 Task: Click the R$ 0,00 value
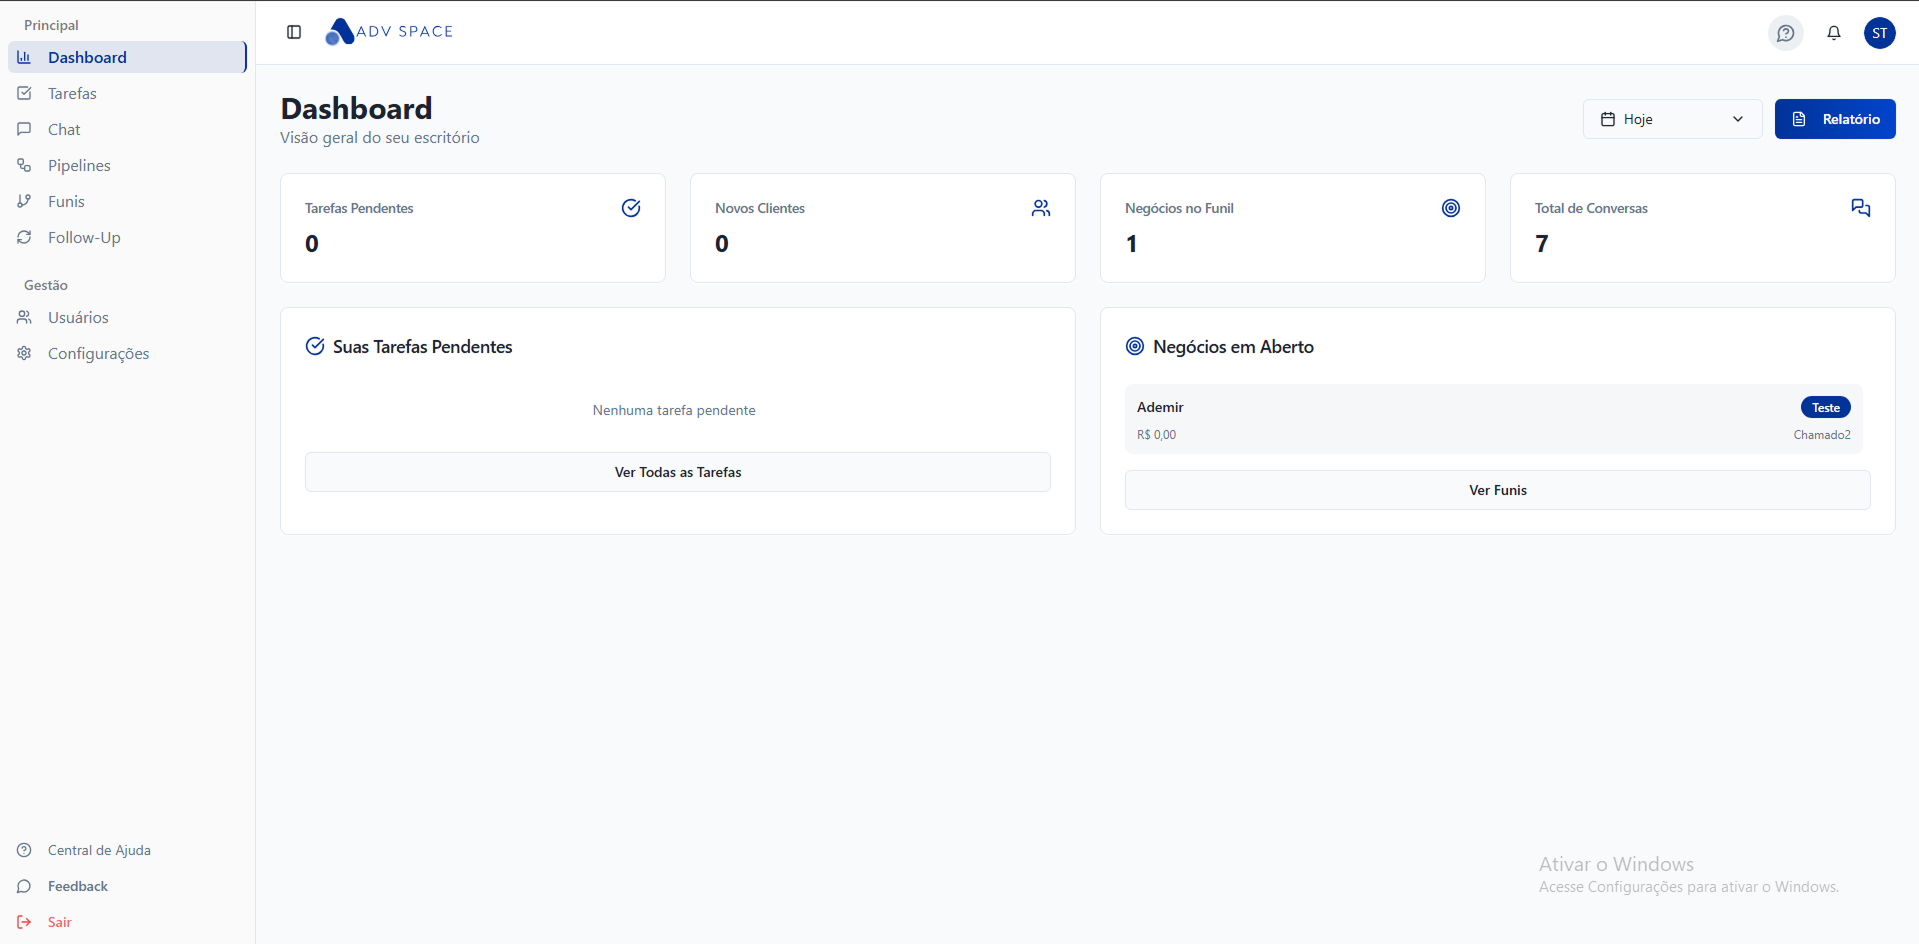click(1157, 435)
